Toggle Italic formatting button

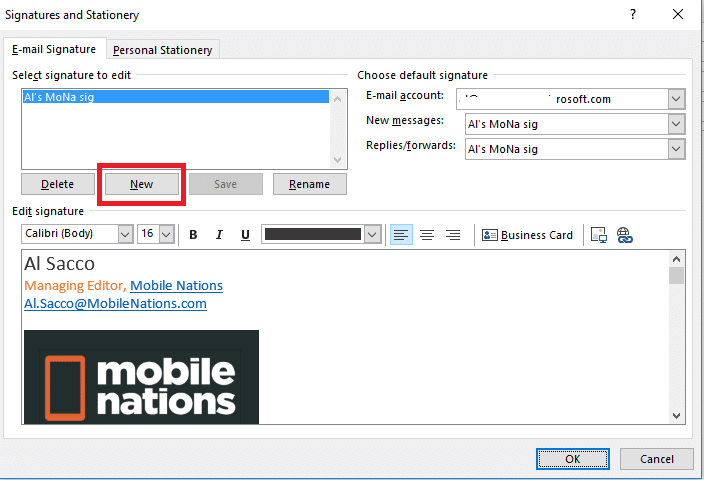tap(219, 235)
